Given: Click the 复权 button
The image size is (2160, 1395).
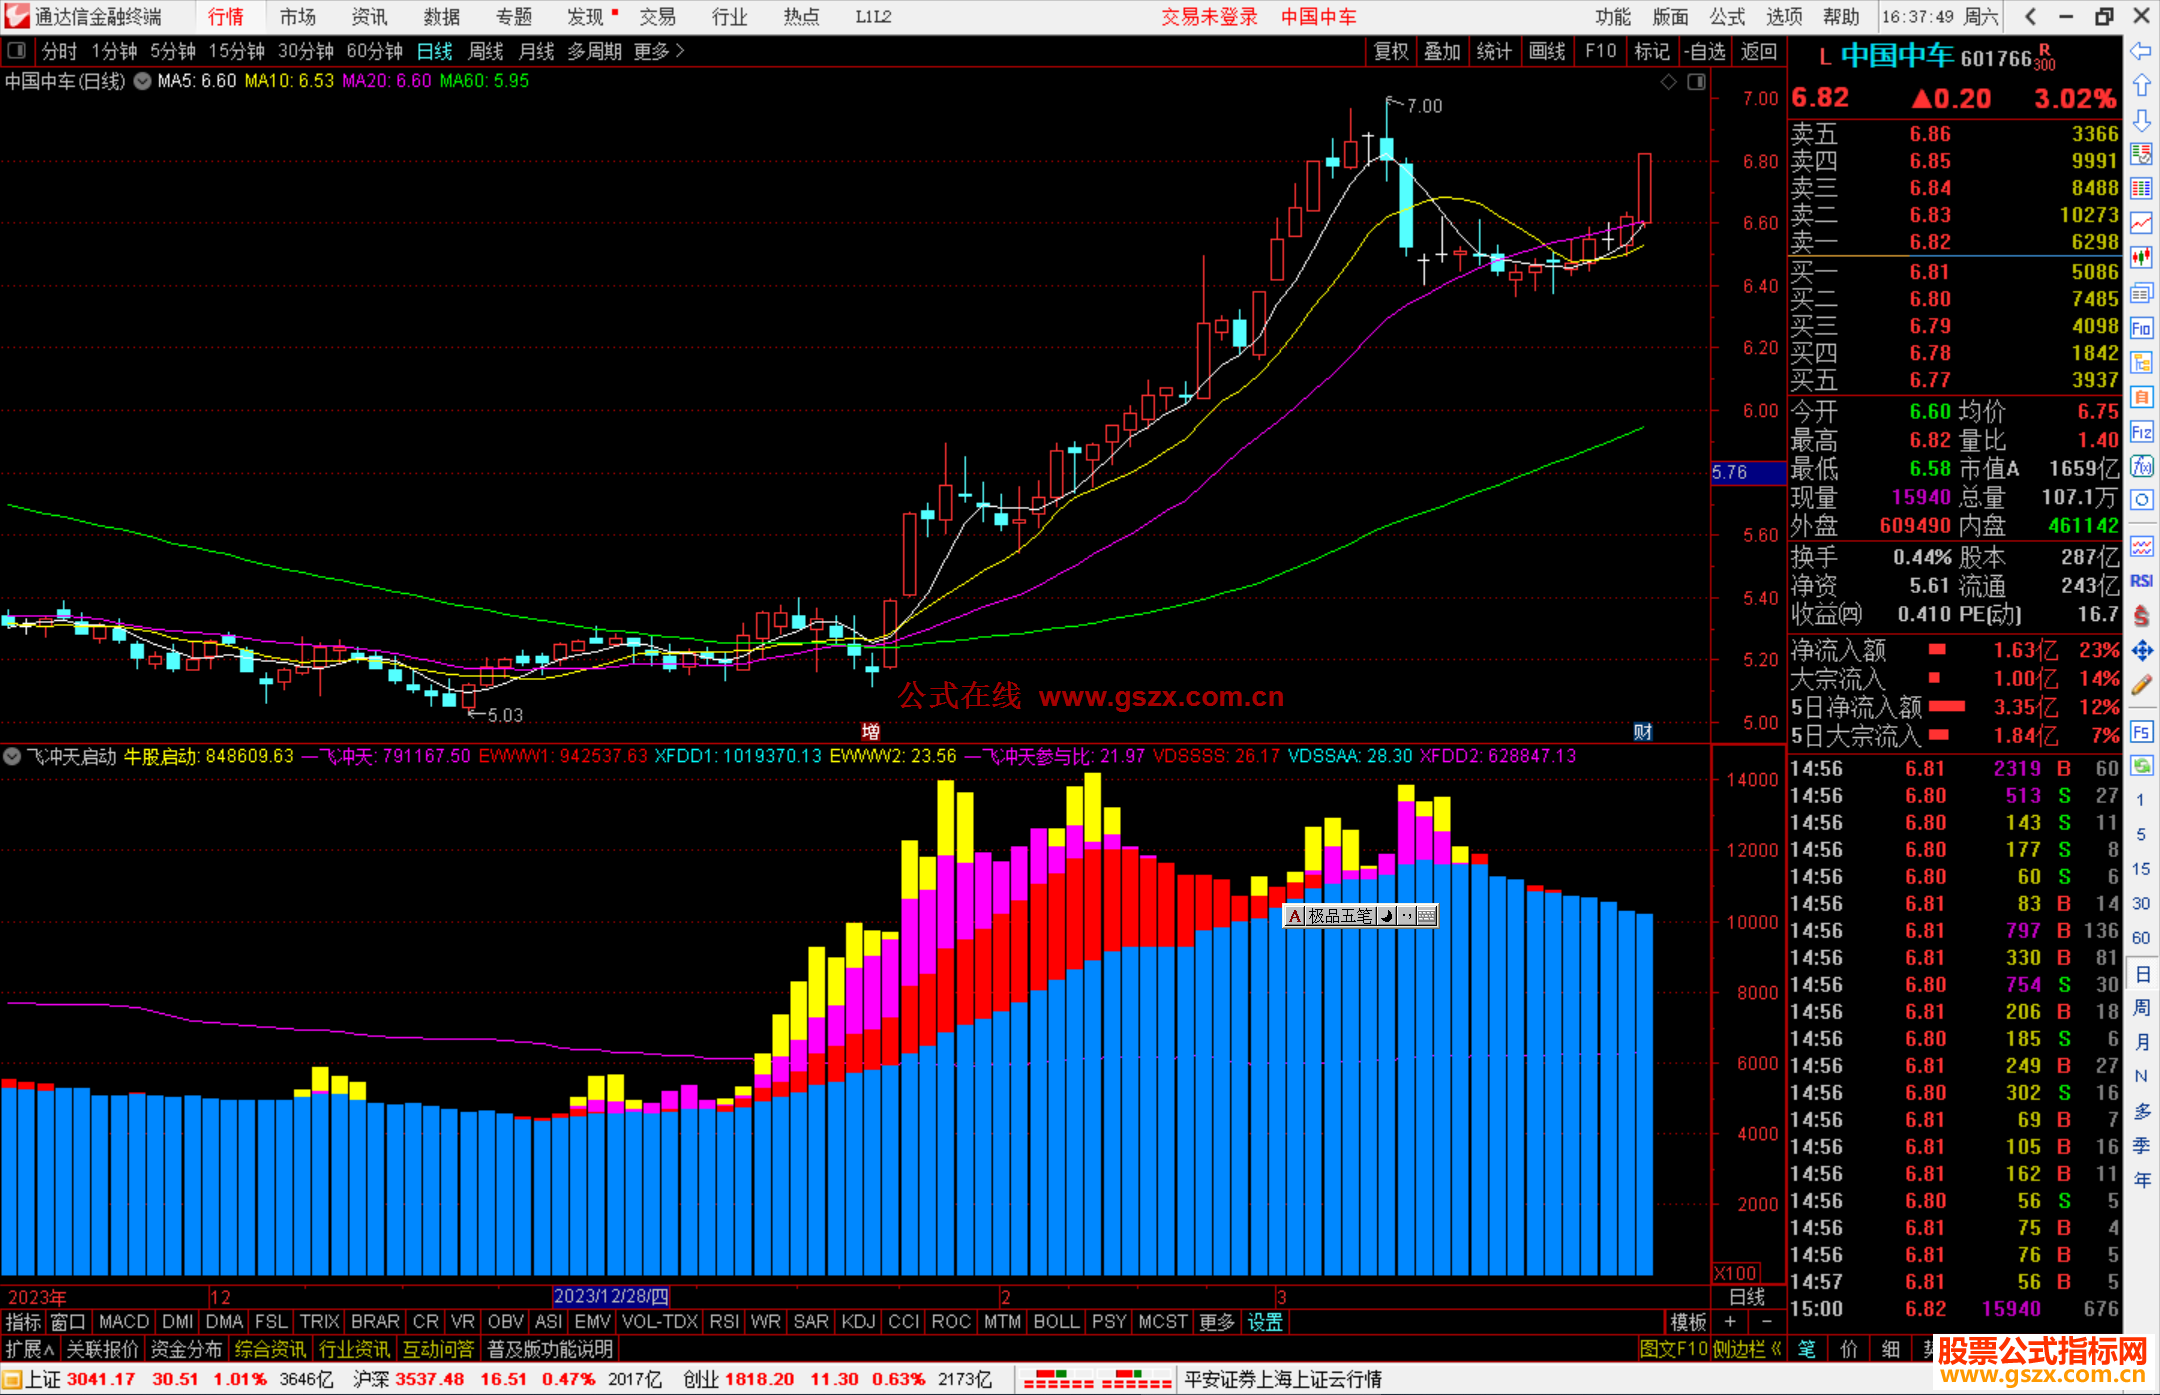Looking at the screenshot, I should pos(1391,51).
